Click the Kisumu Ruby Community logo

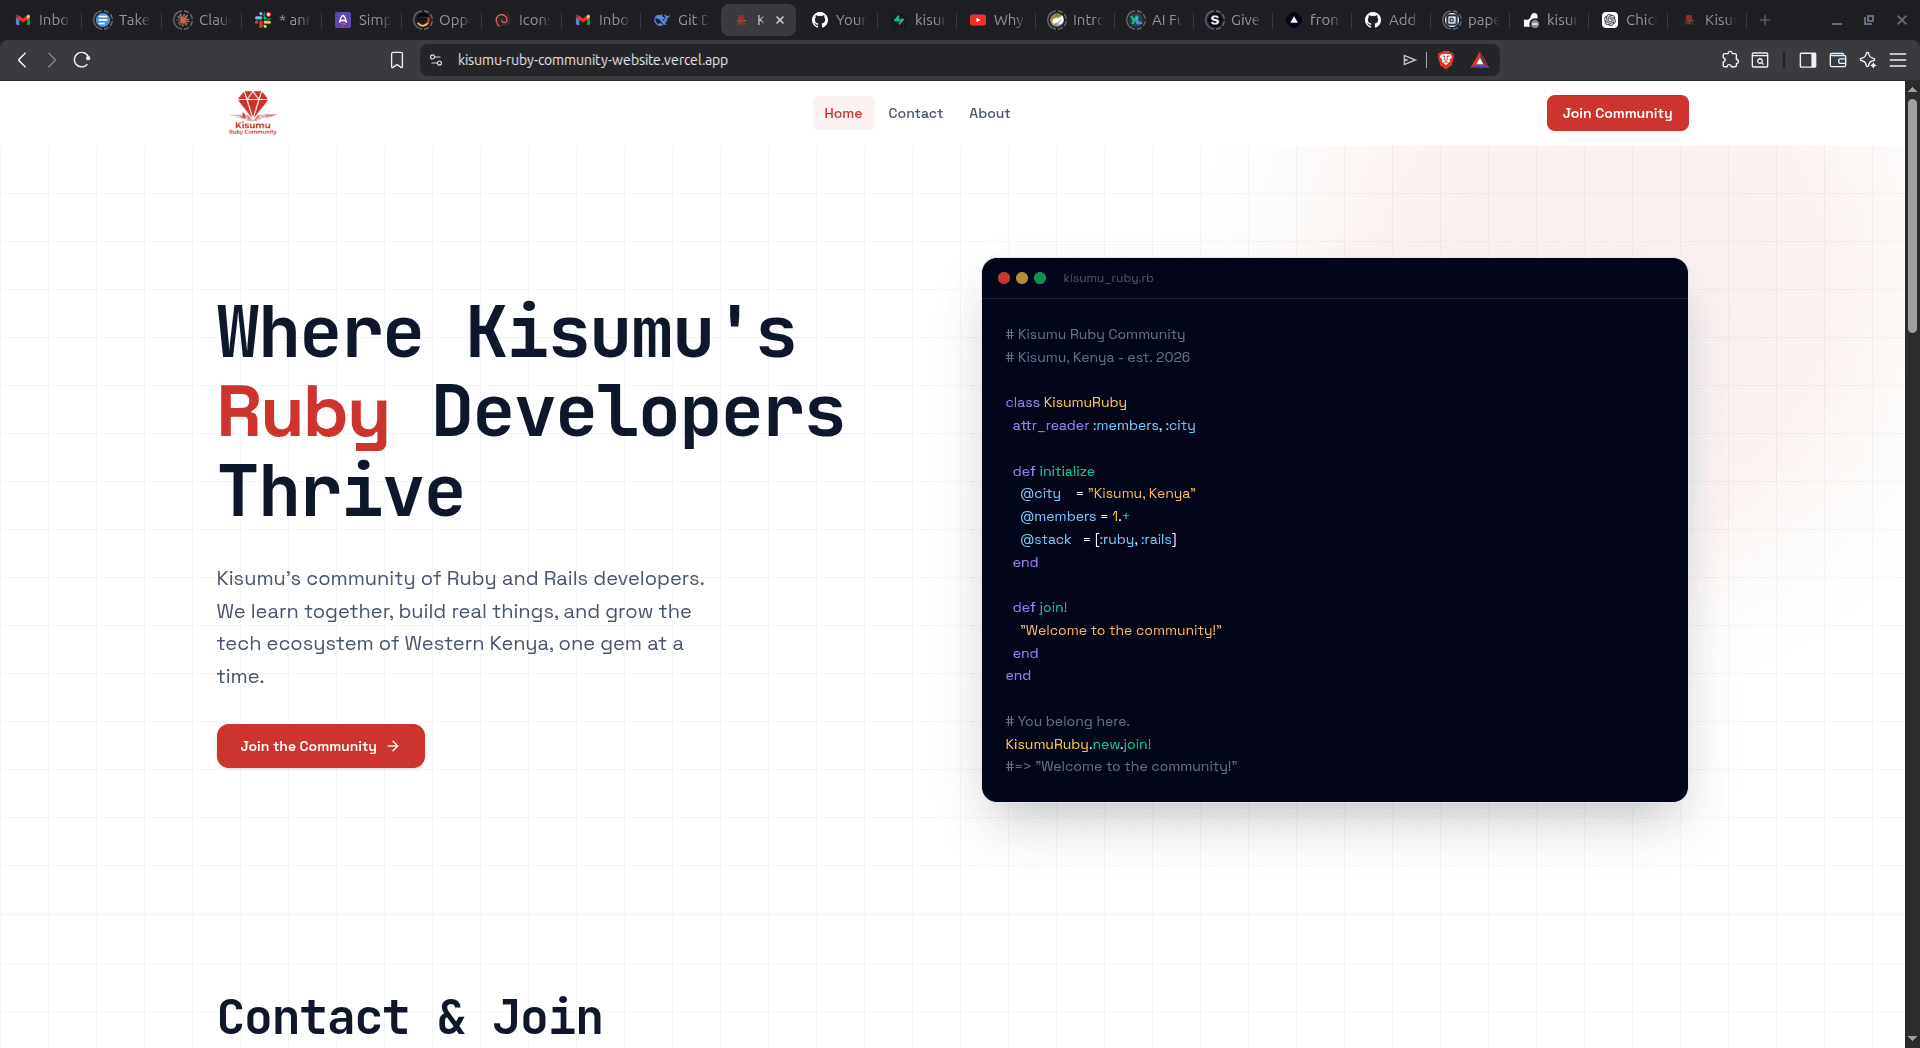click(x=252, y=112)
